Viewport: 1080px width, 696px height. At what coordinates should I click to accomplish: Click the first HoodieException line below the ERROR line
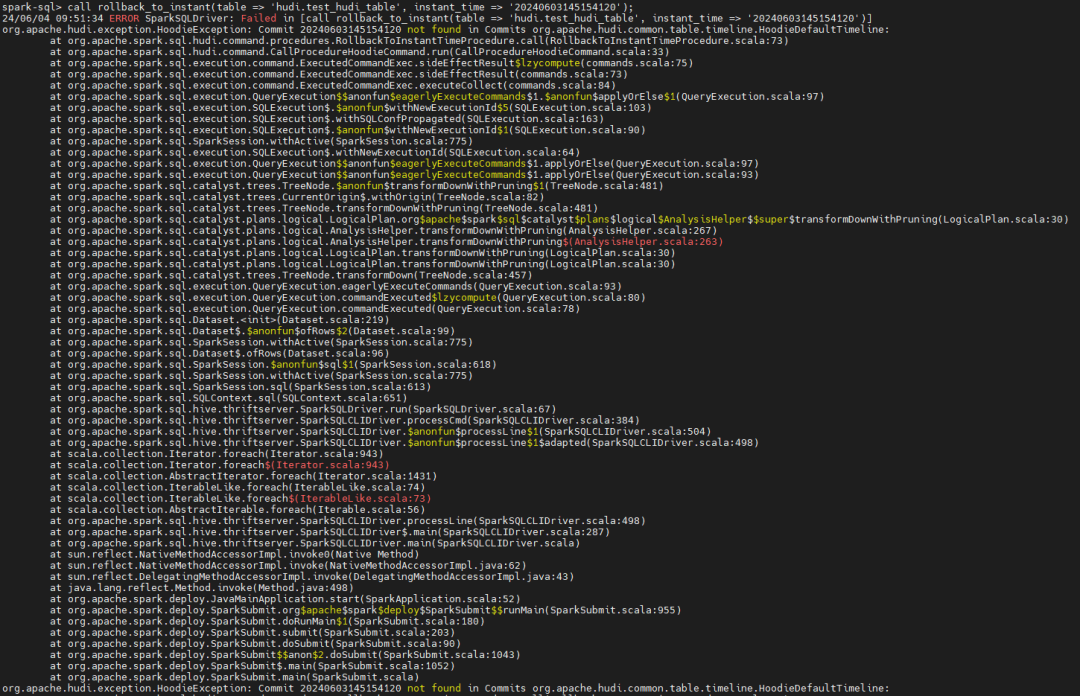[x=446, y=30]
